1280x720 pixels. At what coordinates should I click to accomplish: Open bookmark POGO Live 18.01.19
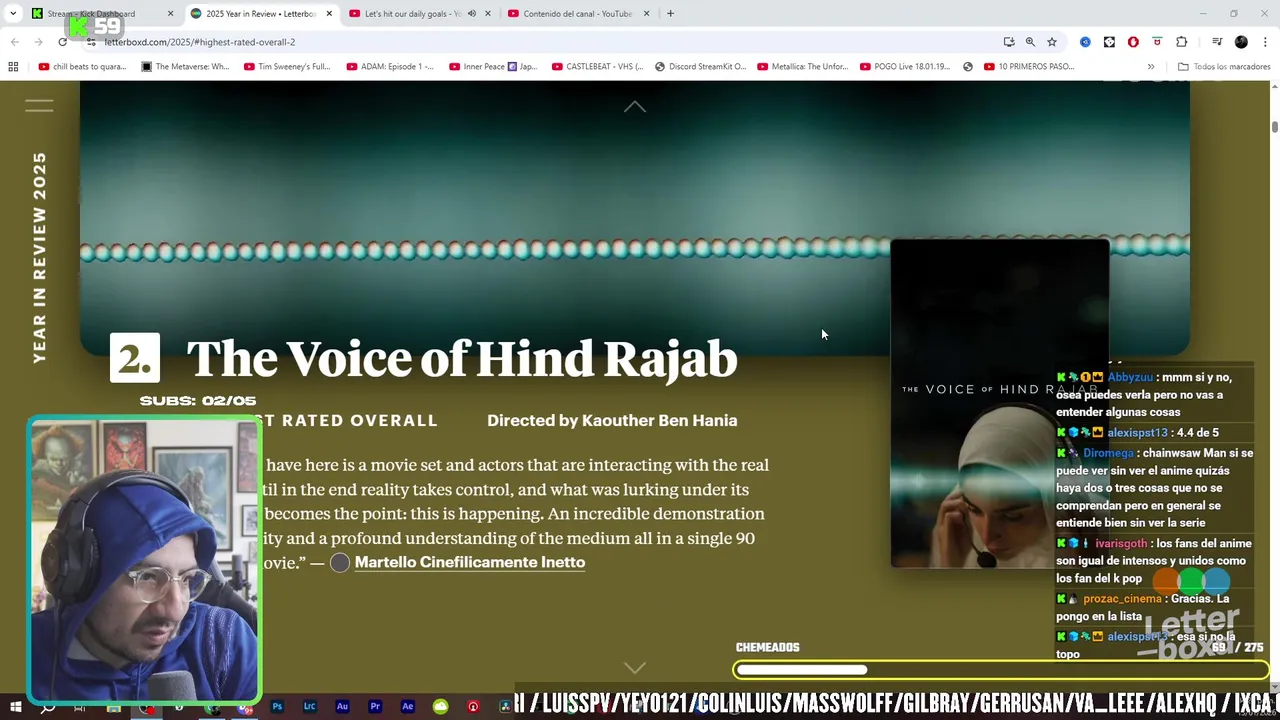pos(904,67)
